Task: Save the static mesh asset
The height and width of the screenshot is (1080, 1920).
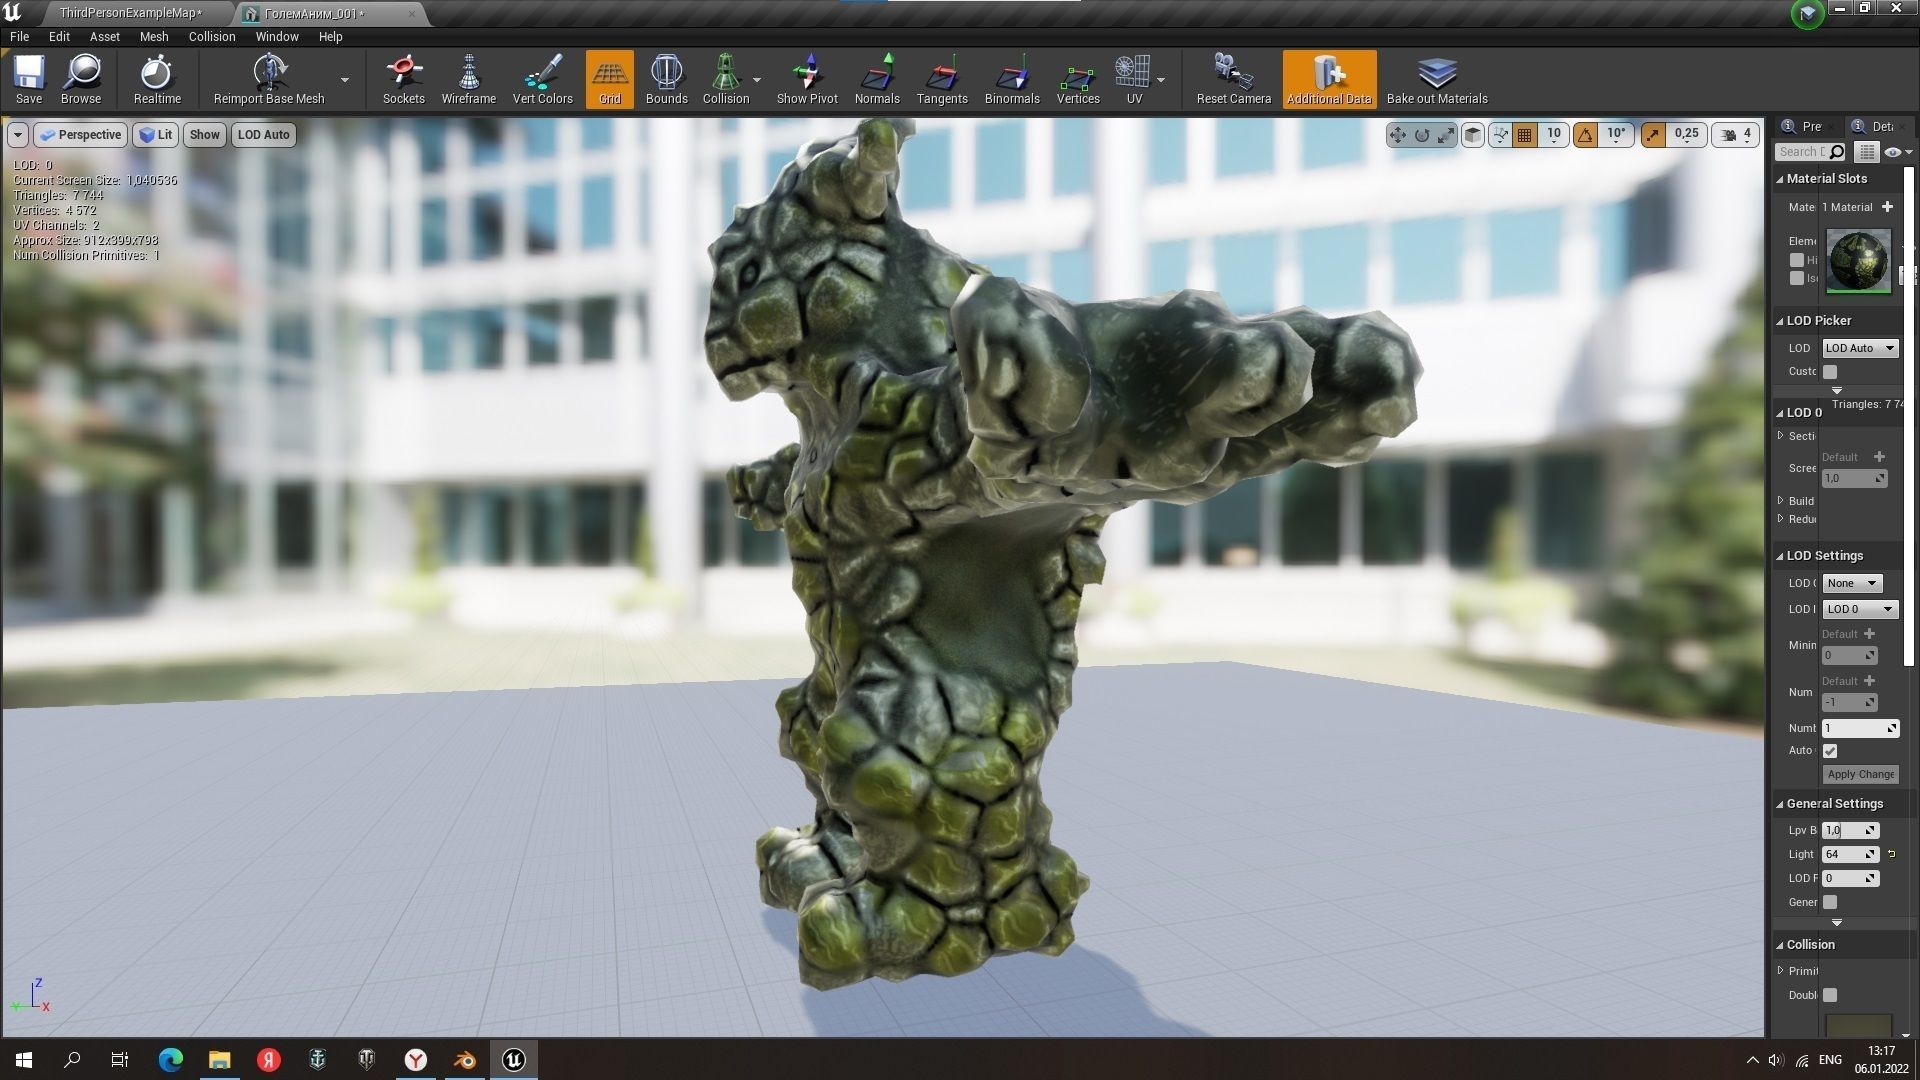Action: coord(29,79)
